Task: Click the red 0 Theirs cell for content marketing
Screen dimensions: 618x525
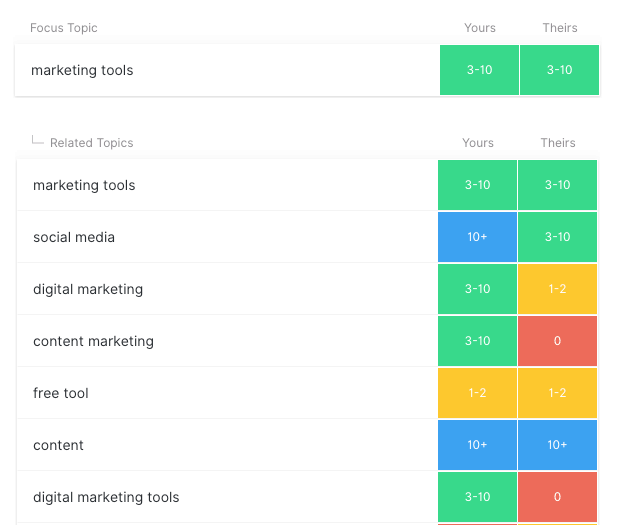Action: click(558, 341)
